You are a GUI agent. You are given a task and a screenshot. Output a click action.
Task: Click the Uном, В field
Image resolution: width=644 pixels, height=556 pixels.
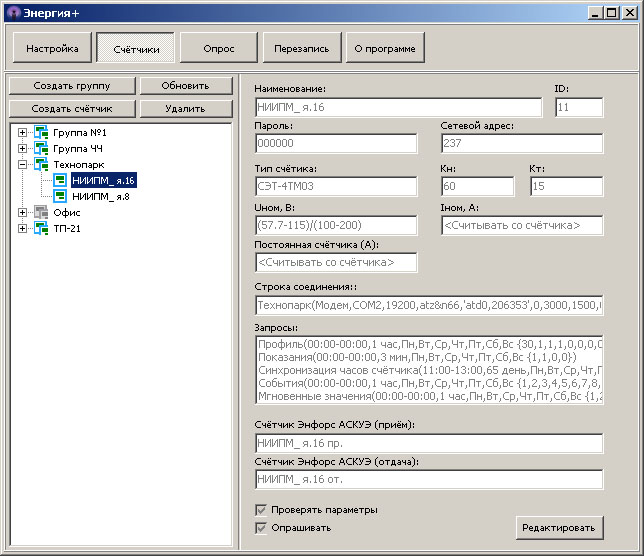coord(336,225)
